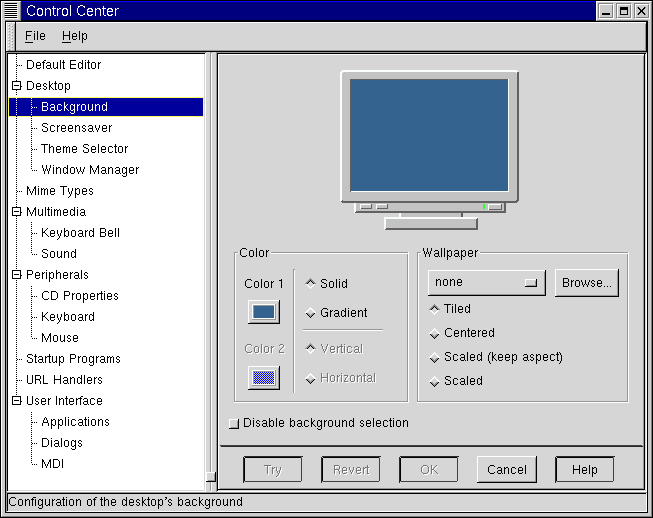This screenshot has width=653, height=518.
Task: Click the Browse... button
Action: pyautogui.click(x=586, y=283)
